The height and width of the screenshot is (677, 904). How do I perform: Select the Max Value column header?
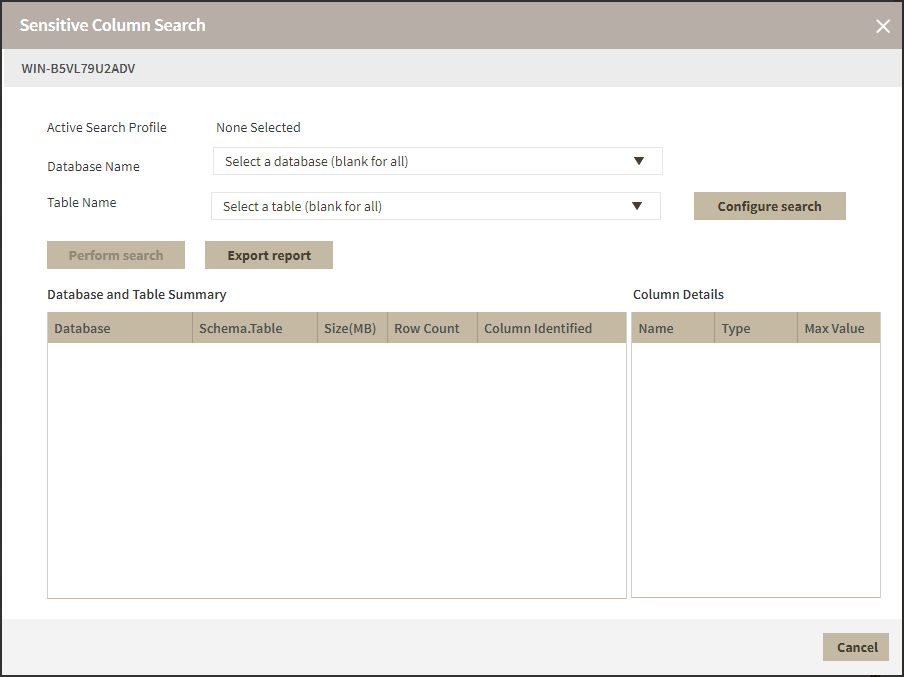(838, 328)
